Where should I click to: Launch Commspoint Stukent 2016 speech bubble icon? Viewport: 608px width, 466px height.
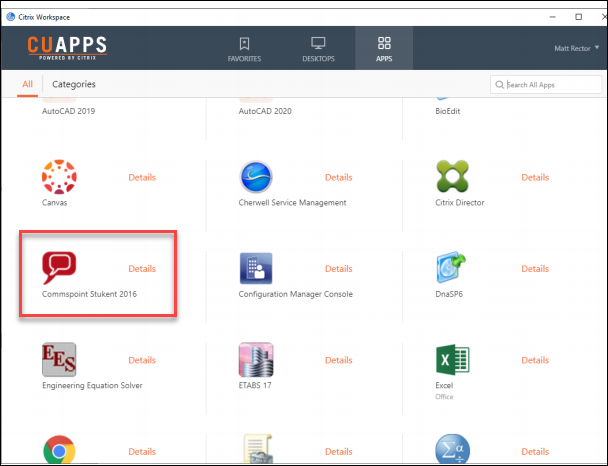(59, 268)
